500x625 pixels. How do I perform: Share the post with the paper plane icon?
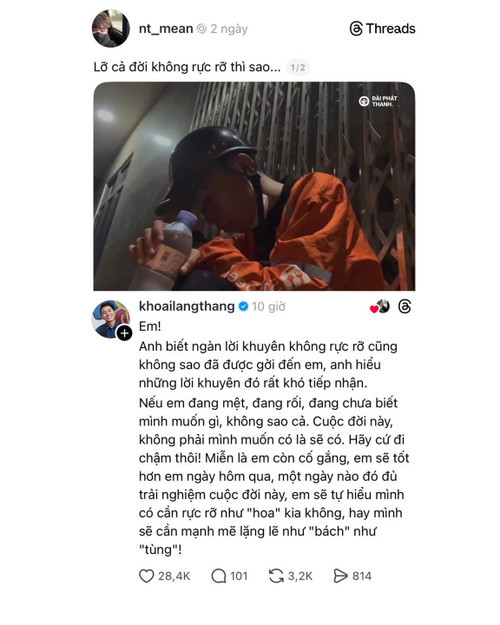(x=340, y=576)
